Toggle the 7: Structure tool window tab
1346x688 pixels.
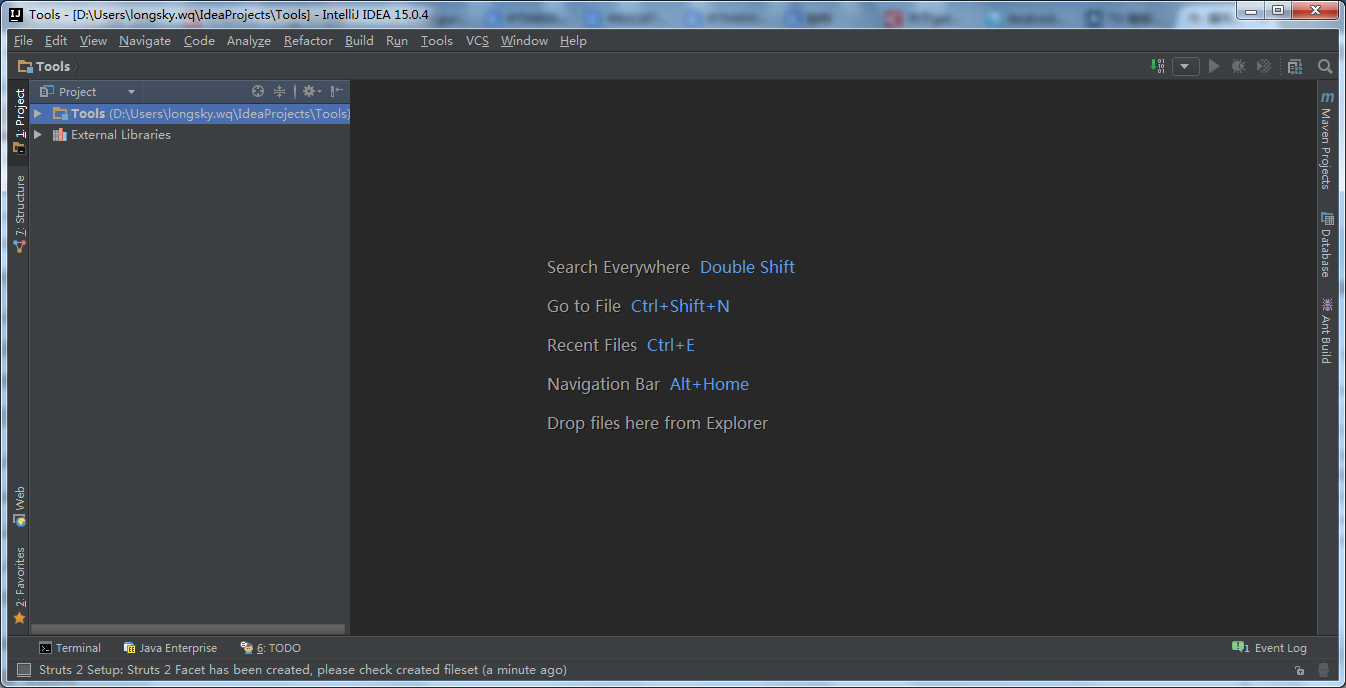click(x=19, y=213)
